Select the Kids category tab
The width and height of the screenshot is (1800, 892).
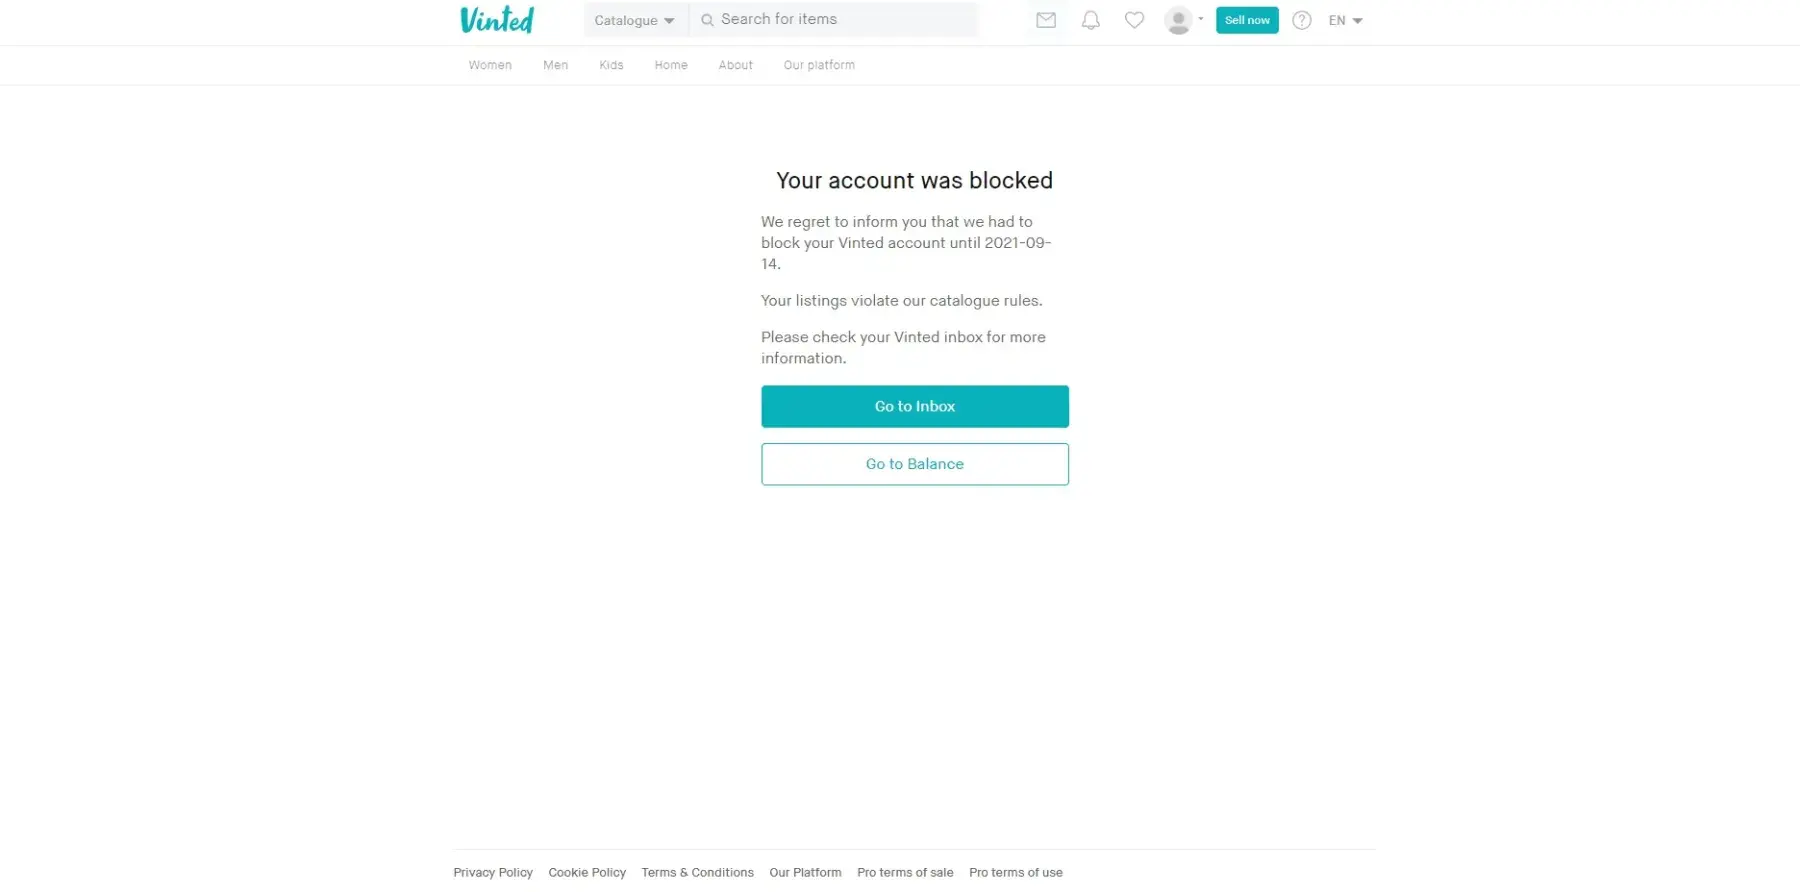(x=611, y=65)
